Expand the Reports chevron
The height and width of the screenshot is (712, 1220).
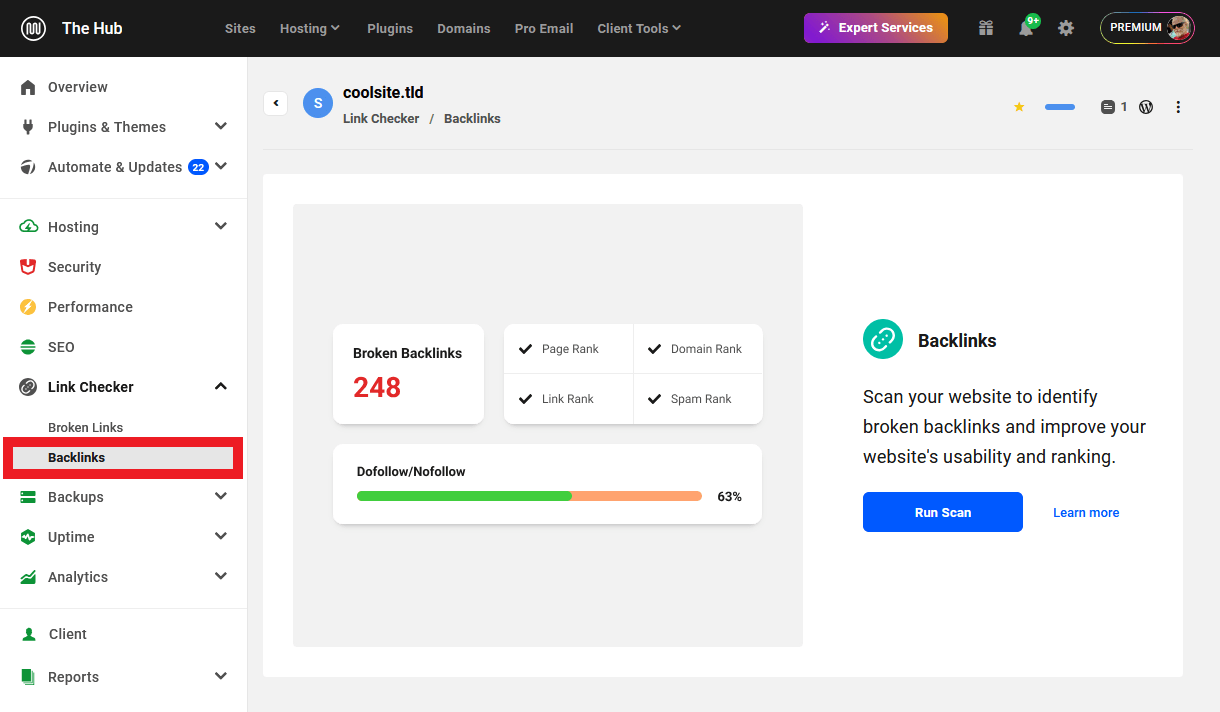(x=221, y=676)
